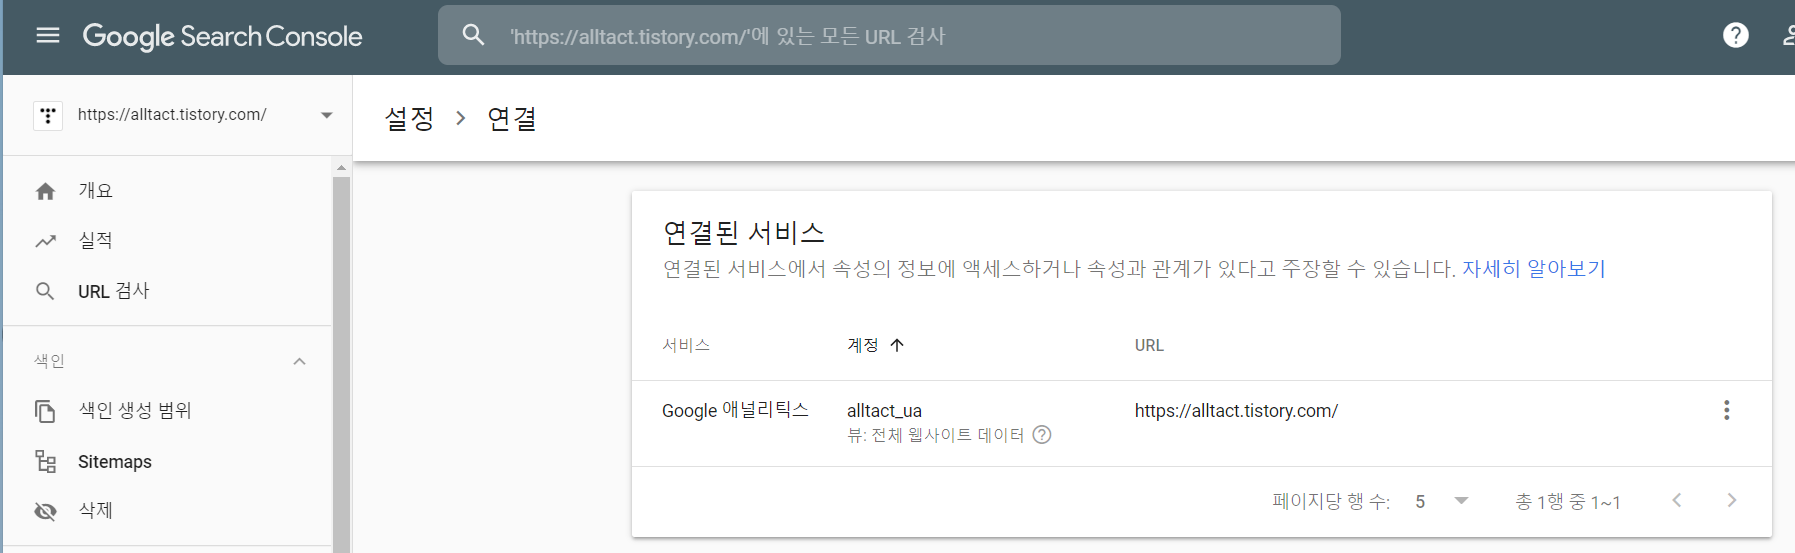1795x553 pixels.
Task: Click the 색인 section header label
Action: [49, 361]
